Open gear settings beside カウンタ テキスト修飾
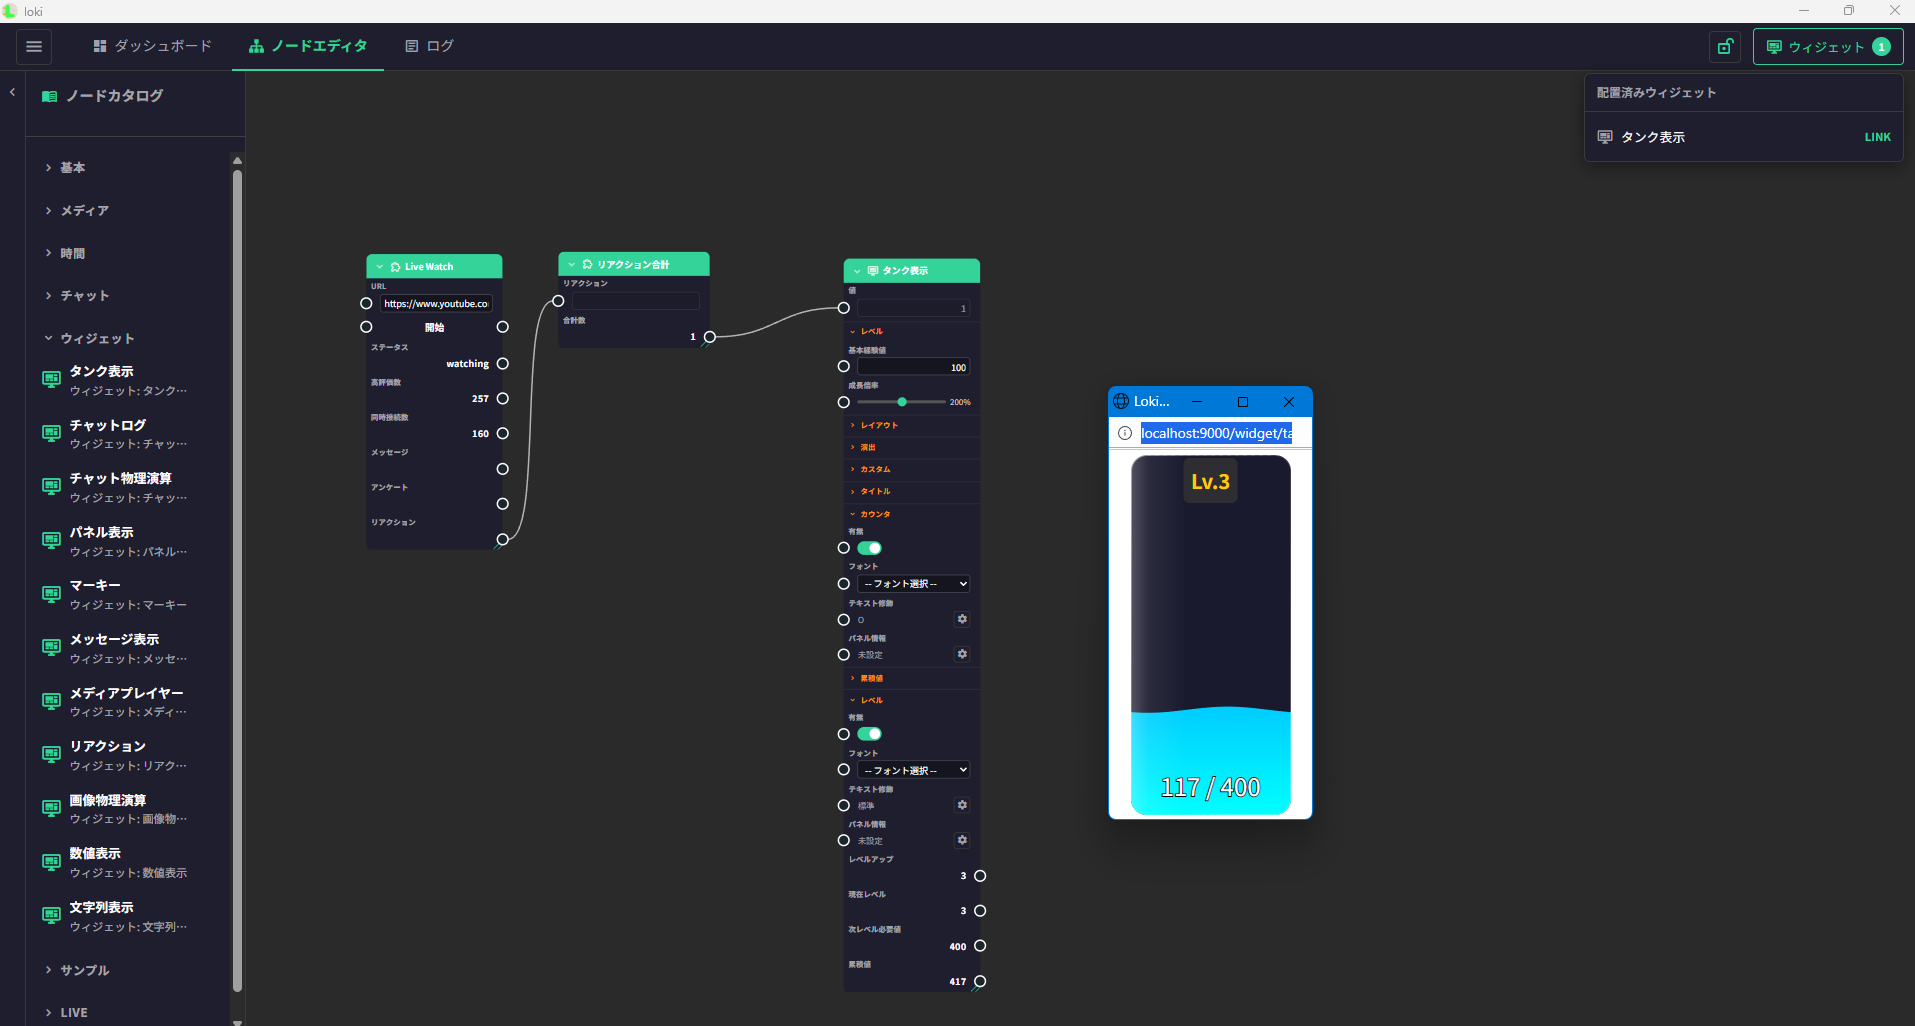This screenshot has width=1915, height=1026. pos(962,619)
